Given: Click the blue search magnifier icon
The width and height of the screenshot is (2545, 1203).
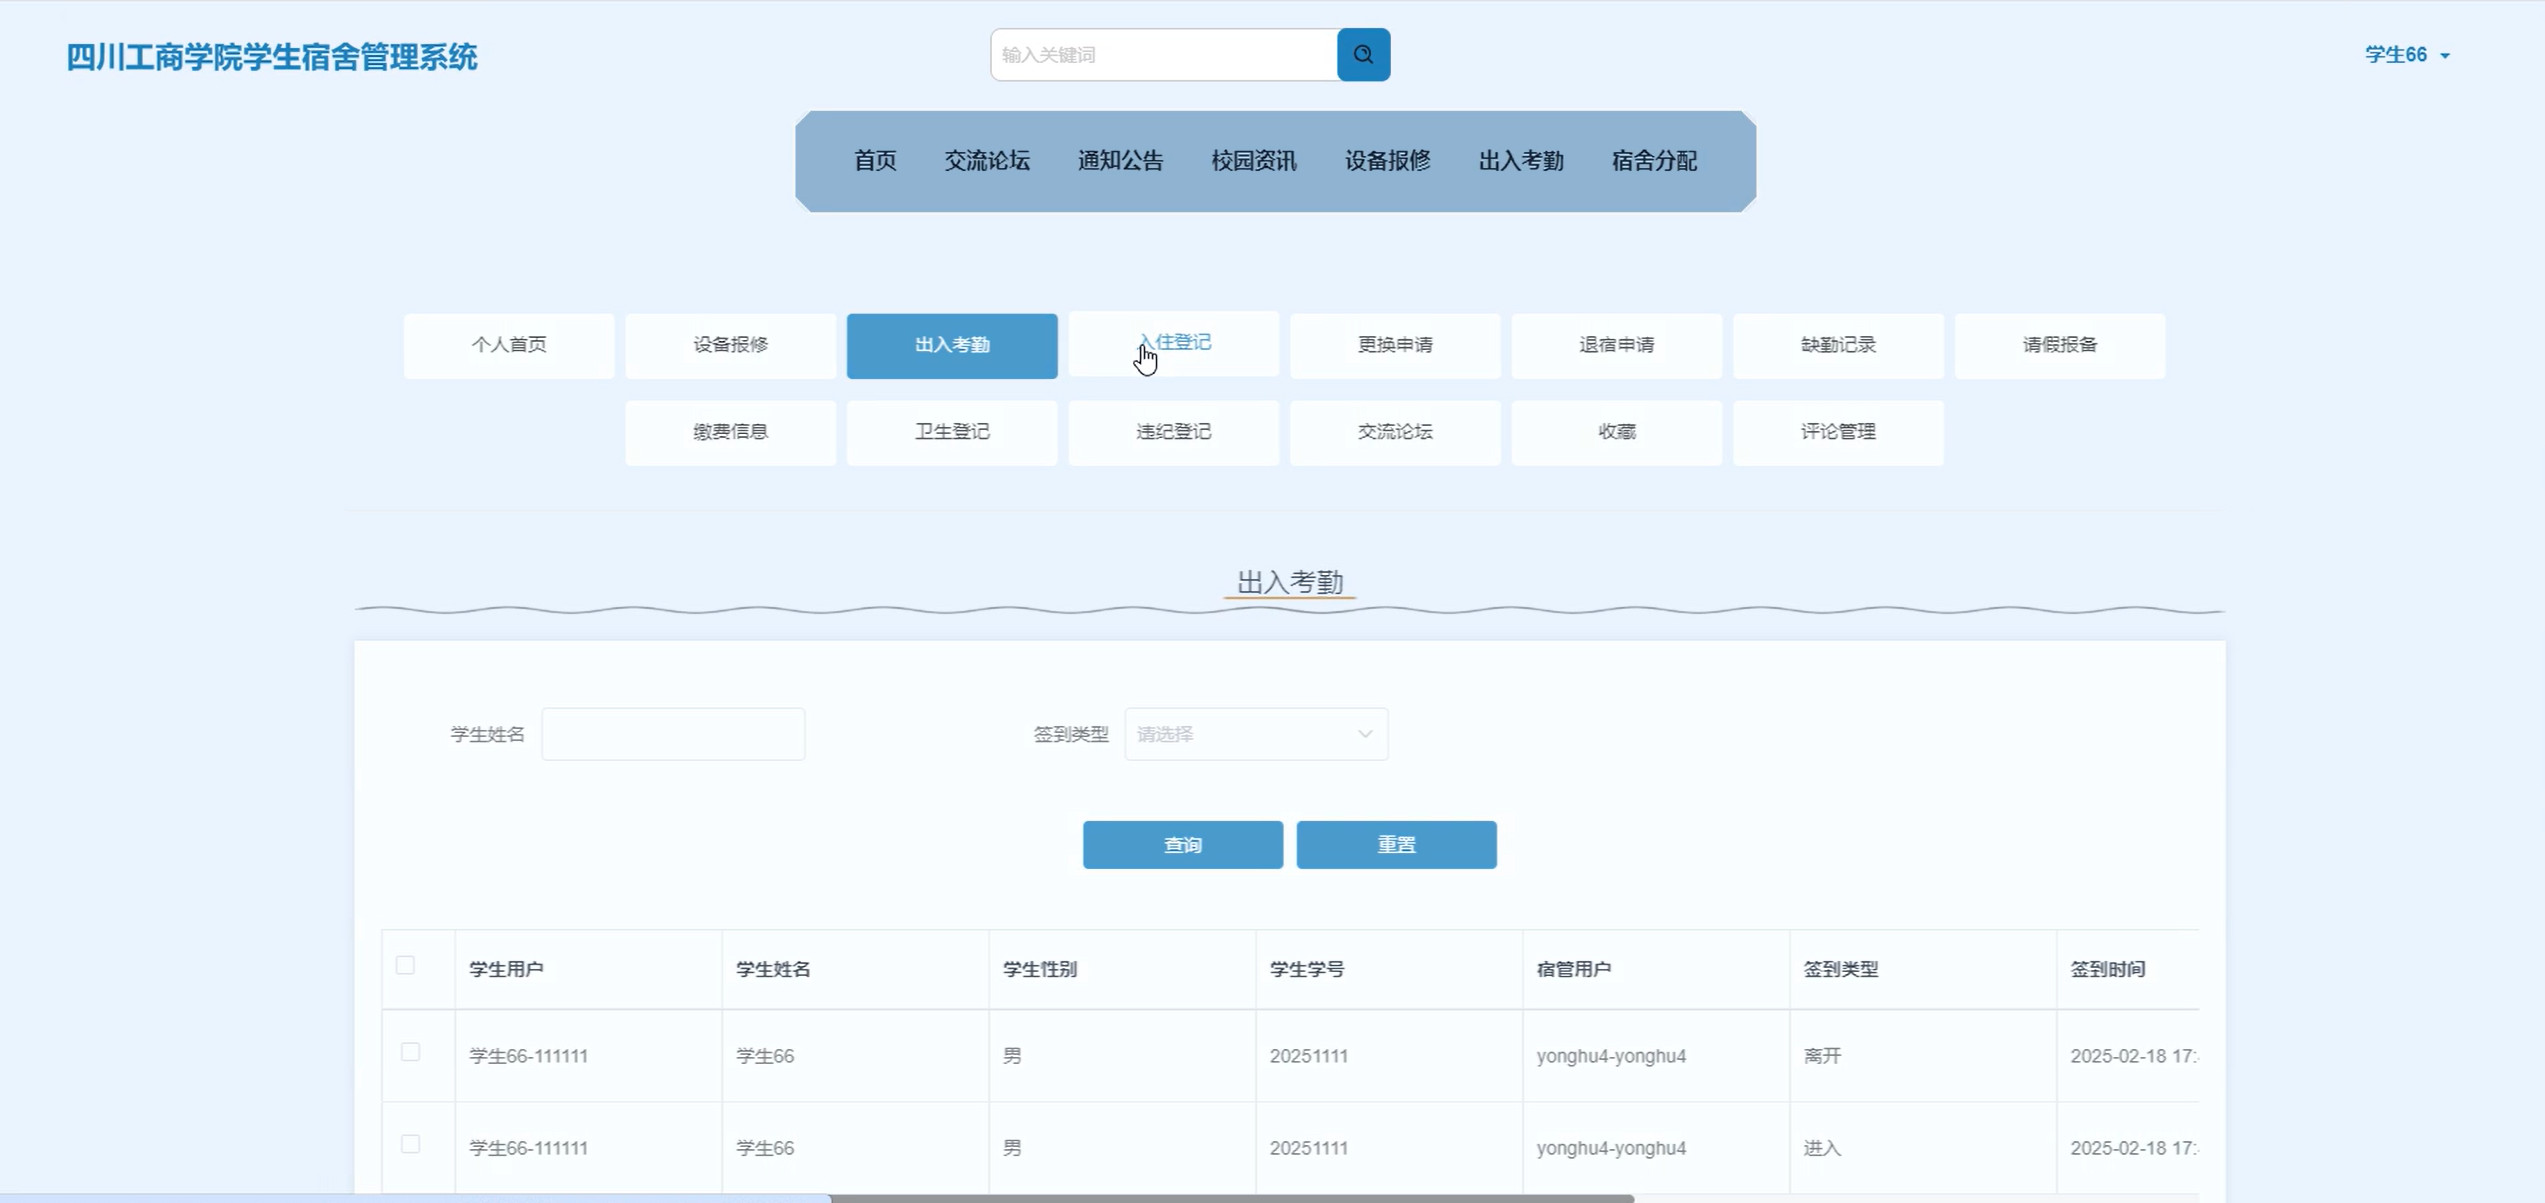Looking at the screenshot, I should tap(1363, 54).
